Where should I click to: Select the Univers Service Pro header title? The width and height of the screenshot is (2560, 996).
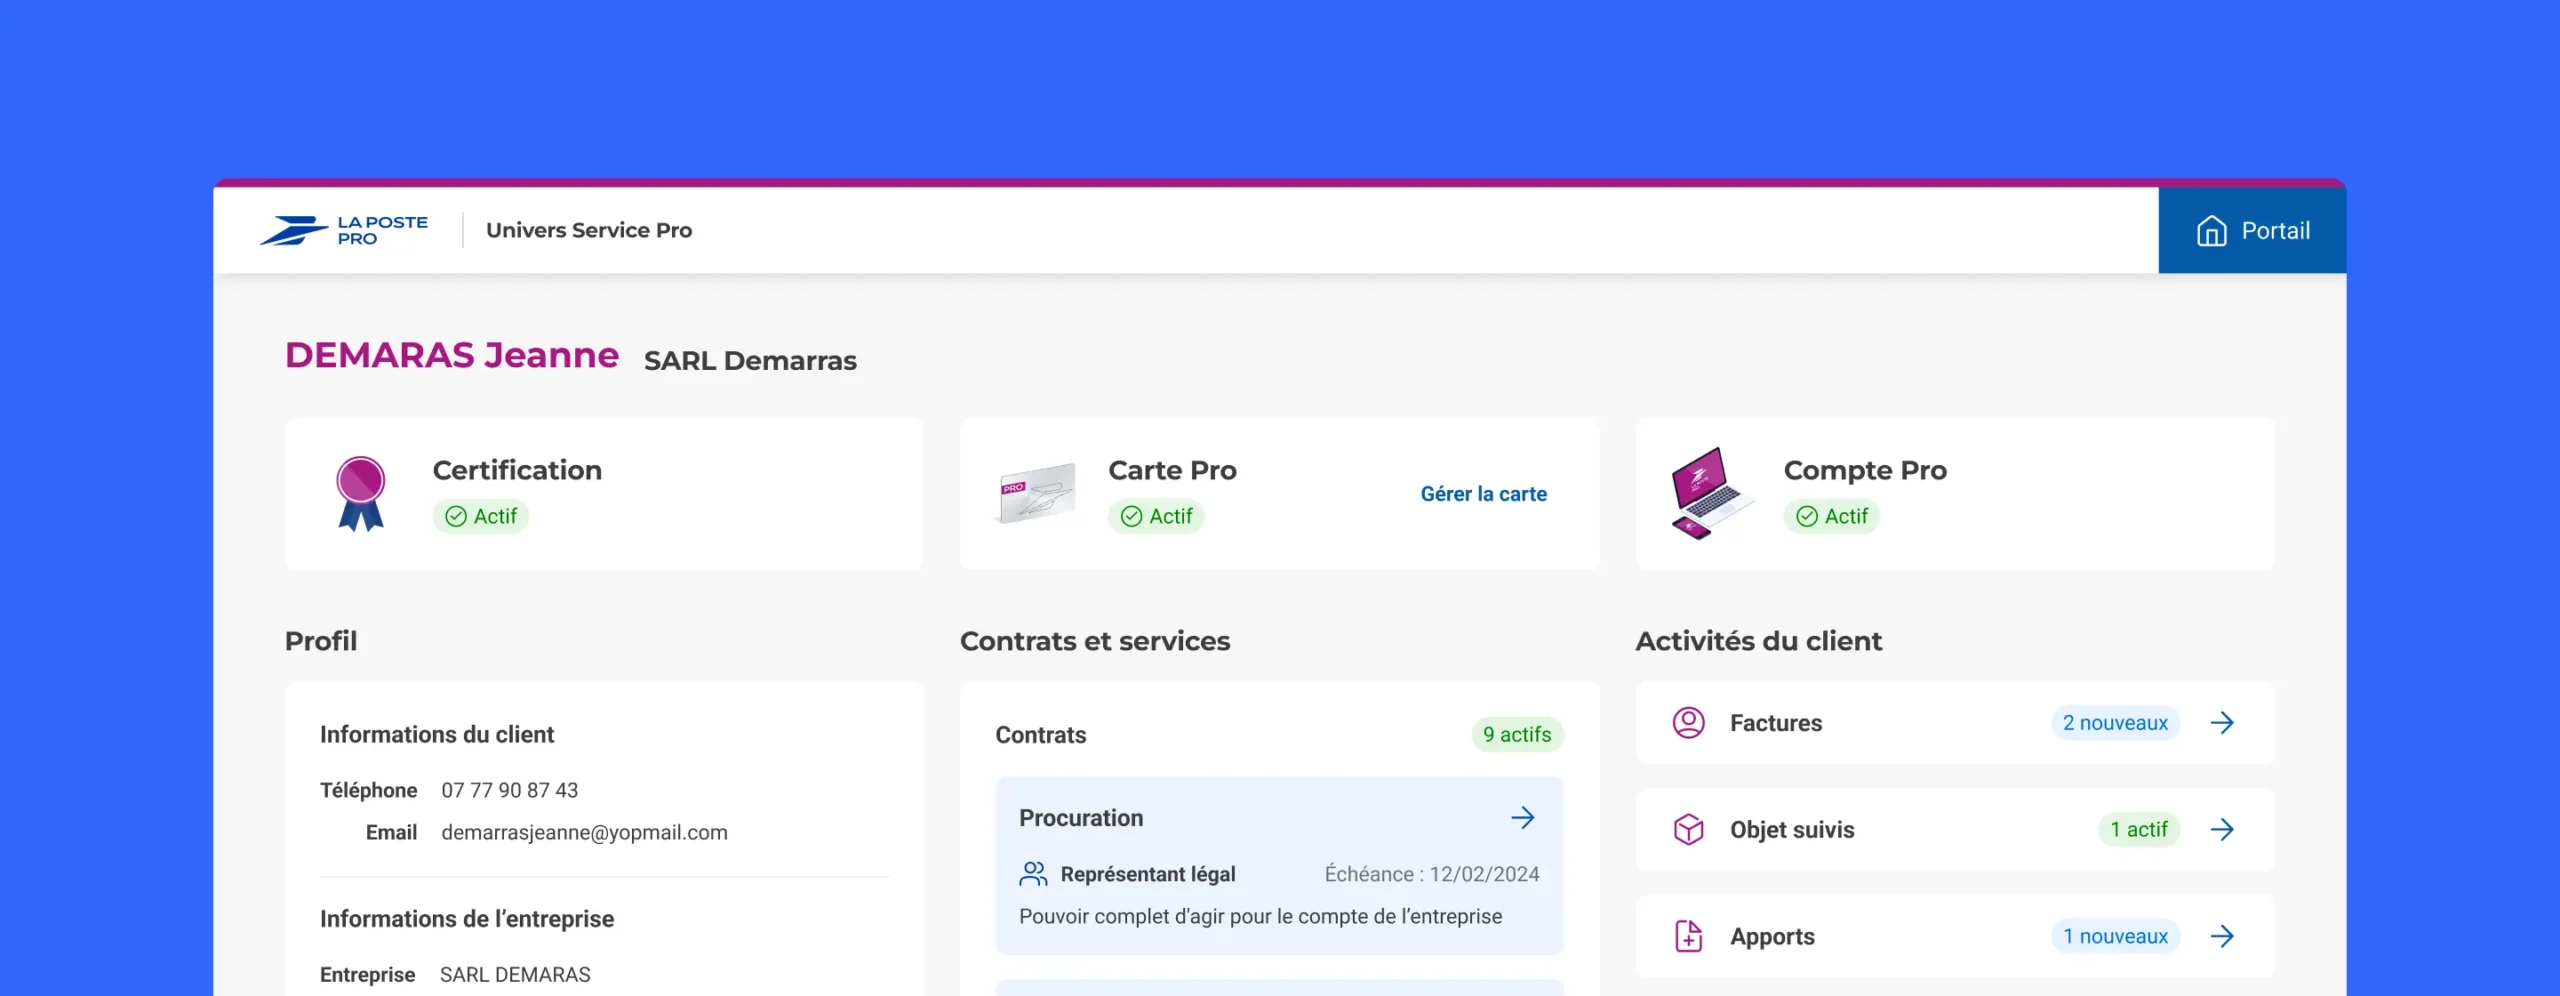point(589,230)
